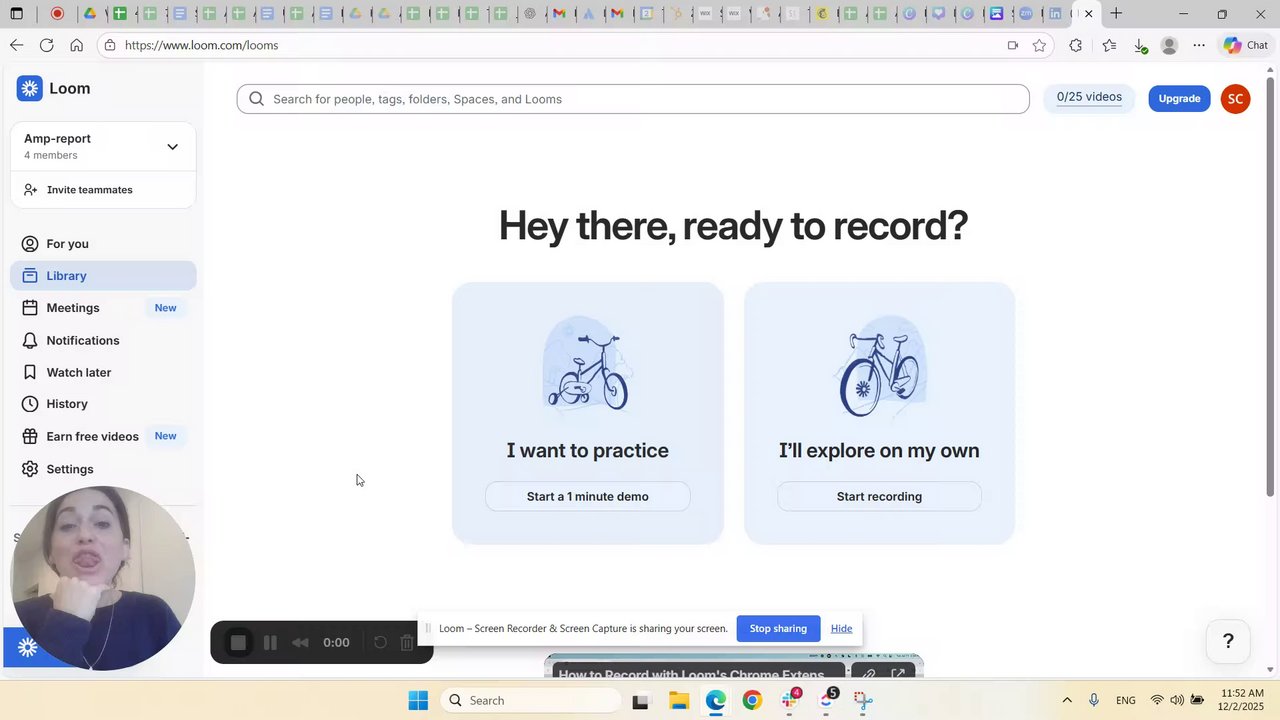Image resolution: width=1280 pixels, height=720 pixels.
Task: Click the sharing bar drag handle
Action: pos(428,628)
